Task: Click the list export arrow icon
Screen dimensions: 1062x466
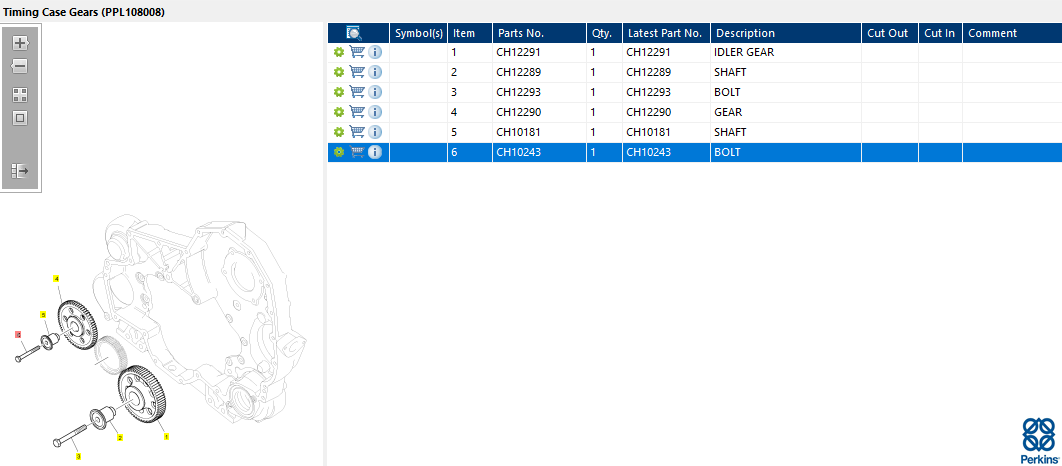Action: point(20,171)
